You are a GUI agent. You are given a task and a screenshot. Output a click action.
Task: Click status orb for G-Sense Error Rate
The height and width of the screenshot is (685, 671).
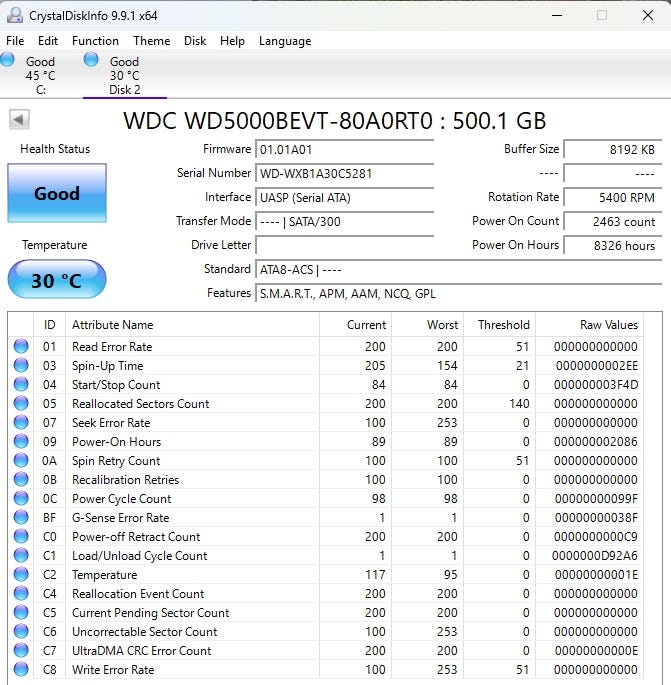point(21,517)
